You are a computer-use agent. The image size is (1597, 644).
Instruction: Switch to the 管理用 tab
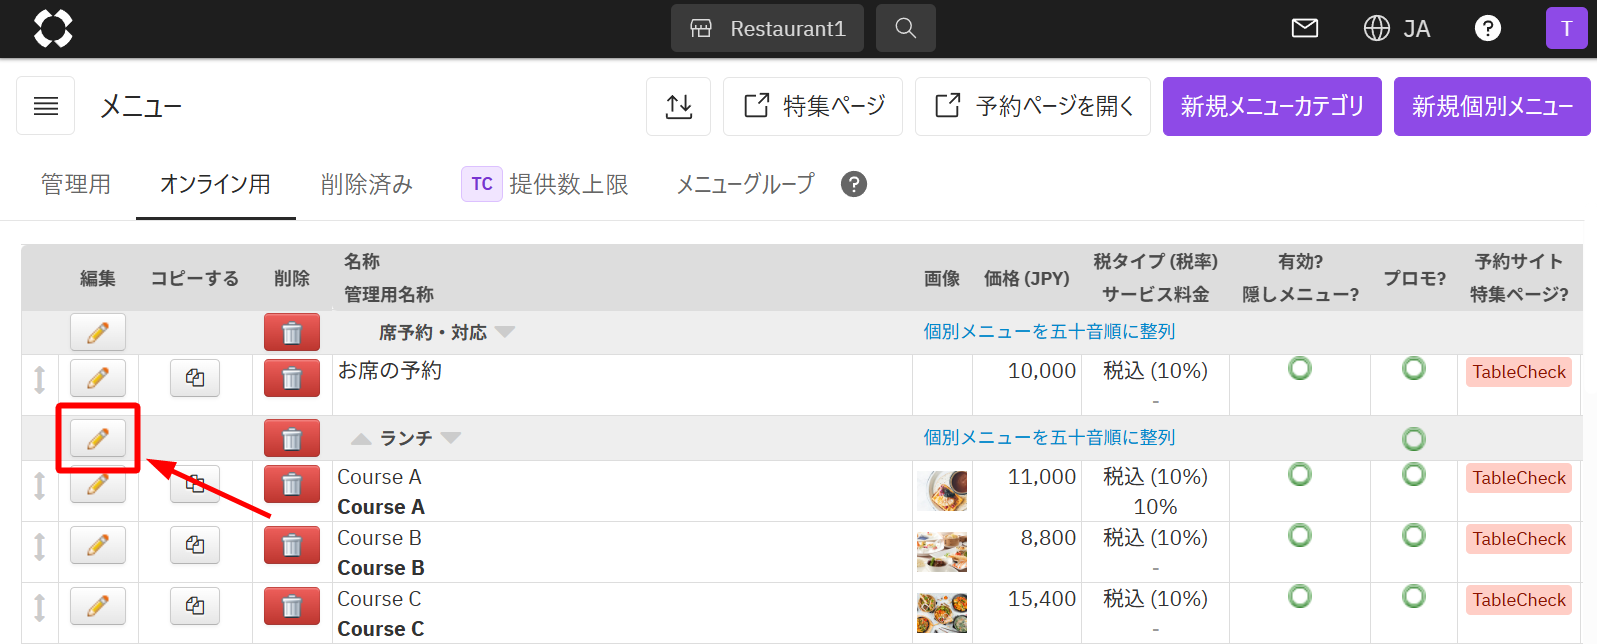[x=76, y=184]
